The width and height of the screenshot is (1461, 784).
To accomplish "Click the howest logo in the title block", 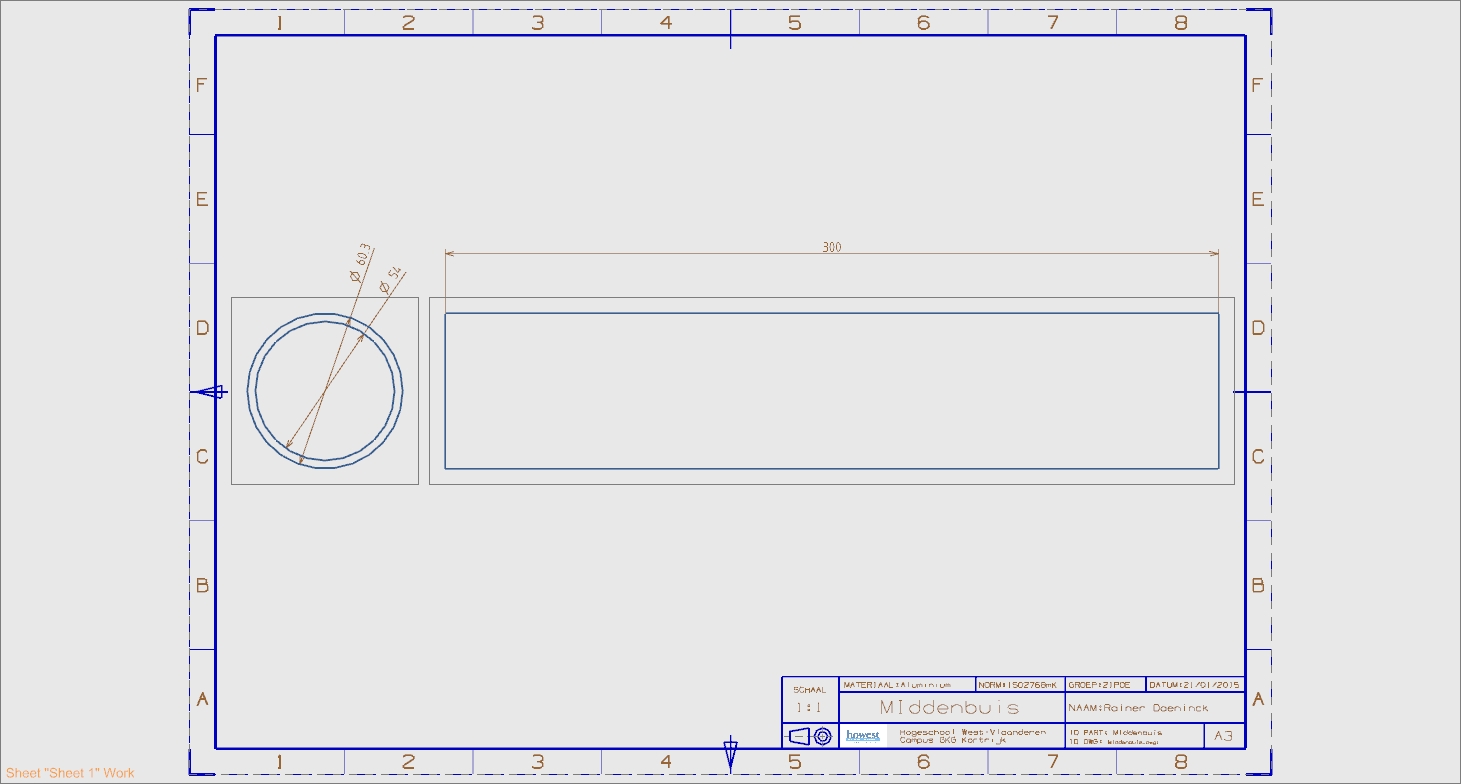I will click(863, 736).
